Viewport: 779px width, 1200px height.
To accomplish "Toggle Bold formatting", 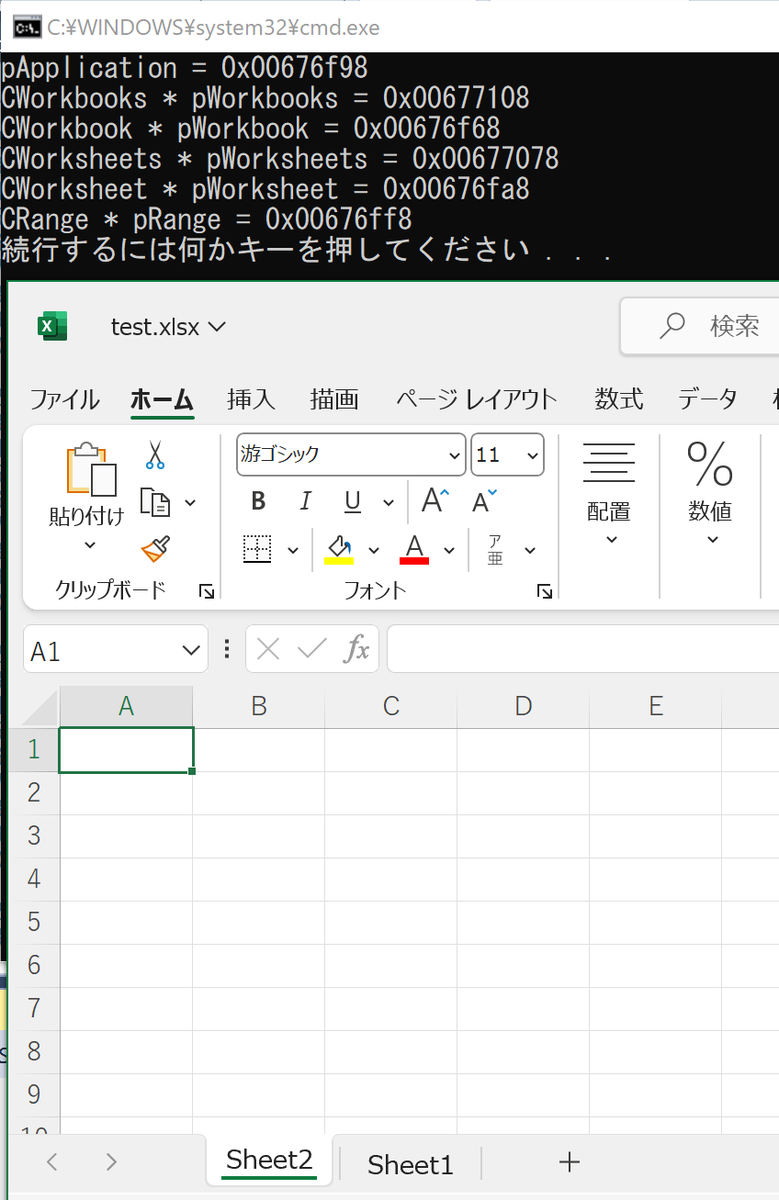I will click(x=258, y=501).
